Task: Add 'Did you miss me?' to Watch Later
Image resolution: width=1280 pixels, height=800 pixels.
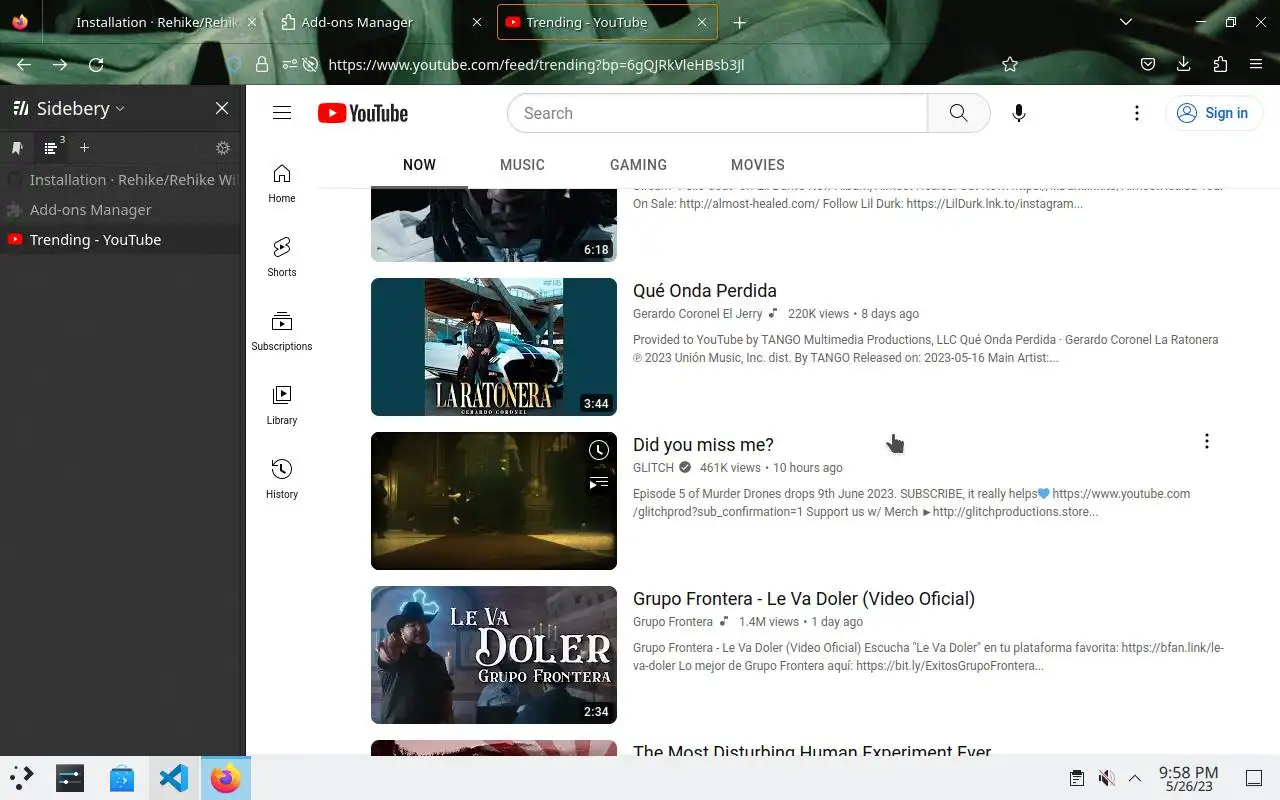Action: (x=598, y=450)
